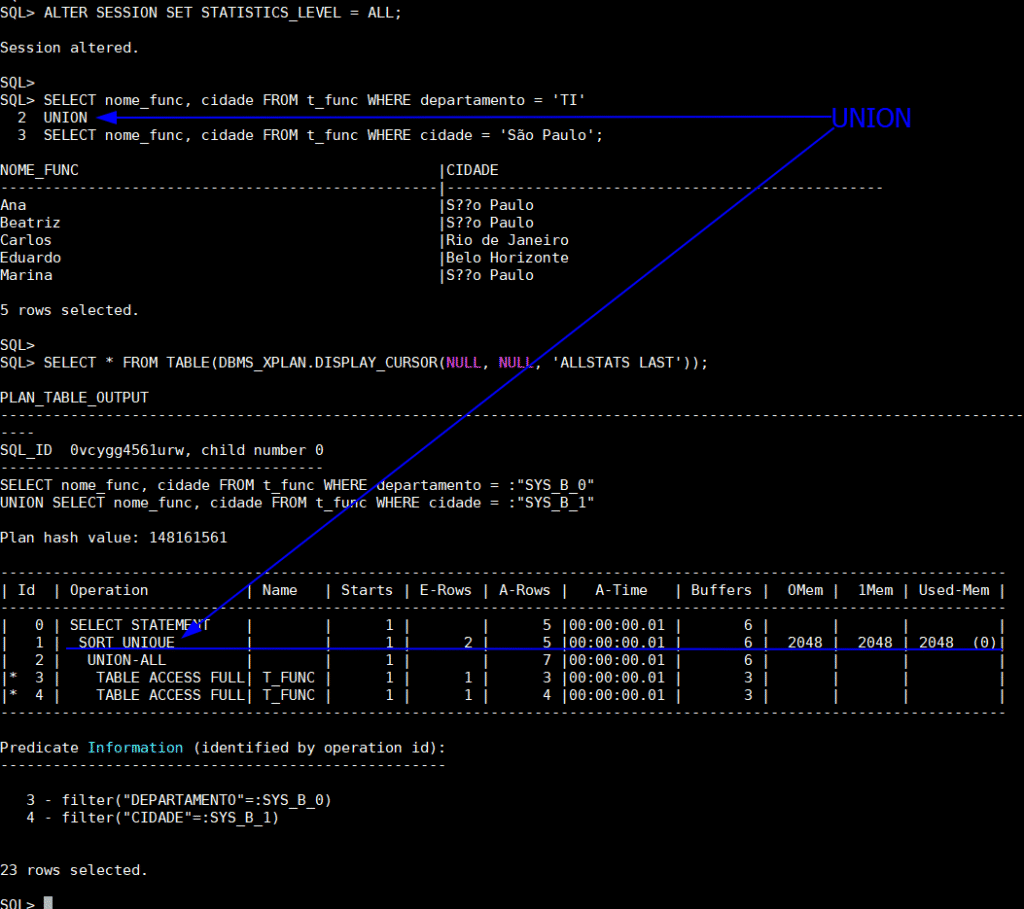Click the PLAN_TABLE_OUTPUT heading

click(74, 398)
